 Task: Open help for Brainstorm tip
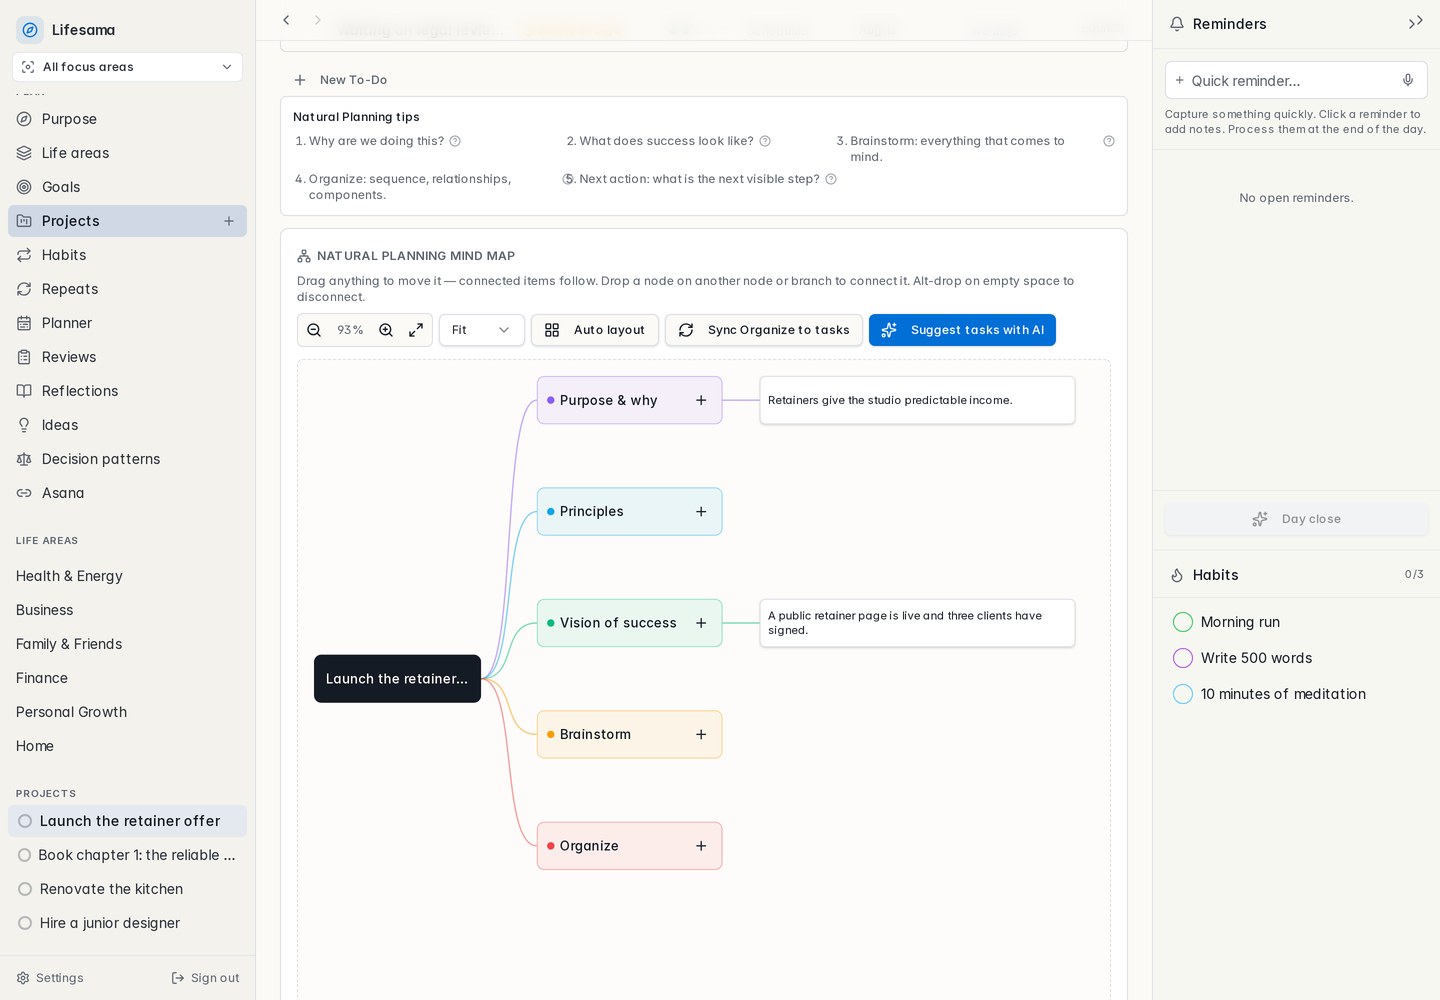point(1109,141)
